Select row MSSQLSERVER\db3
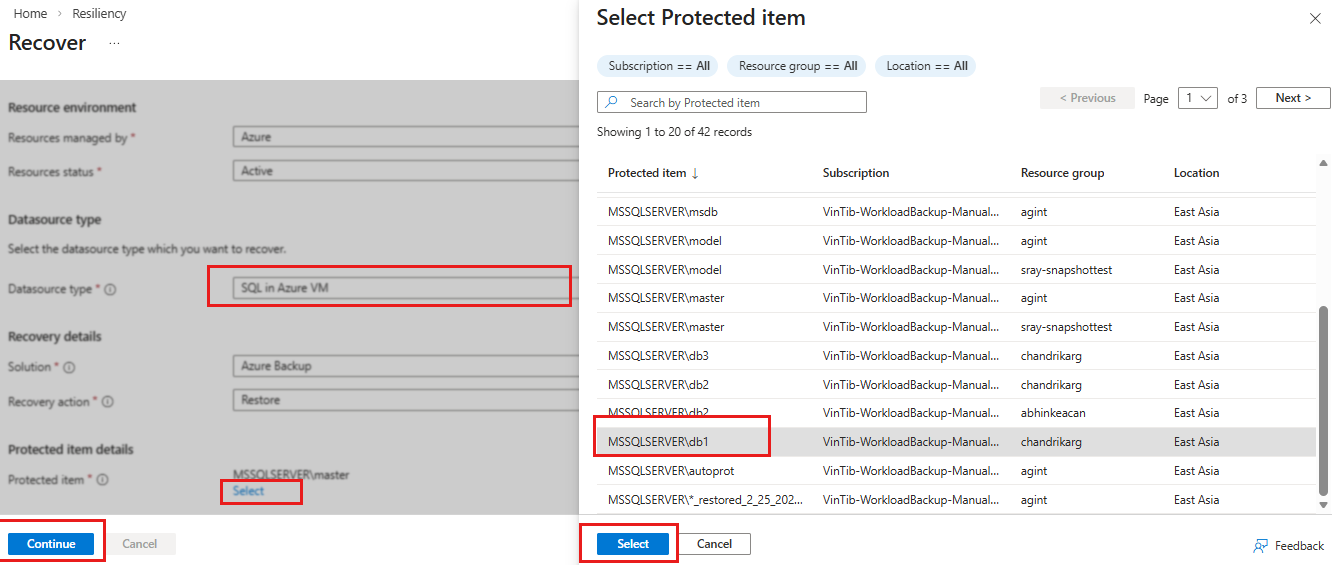The image size is (1332, 565). coord(956,356)
